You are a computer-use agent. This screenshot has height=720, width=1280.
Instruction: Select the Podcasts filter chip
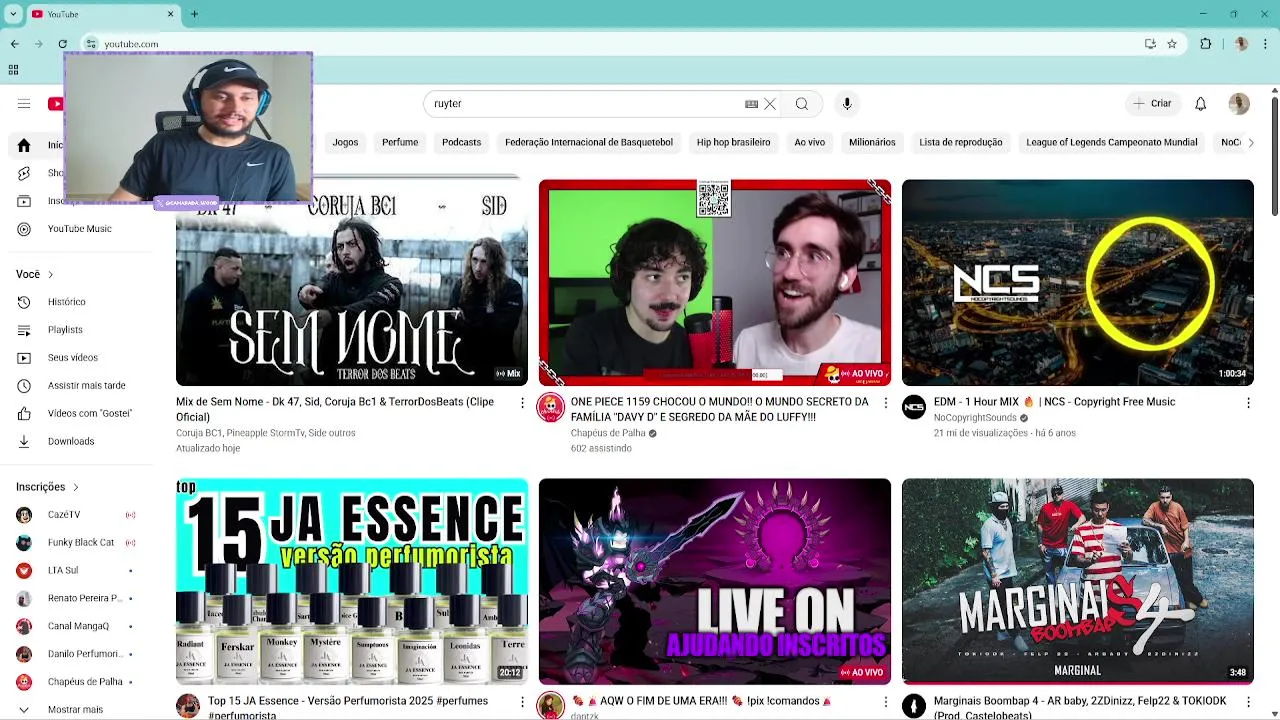(462, 143)
